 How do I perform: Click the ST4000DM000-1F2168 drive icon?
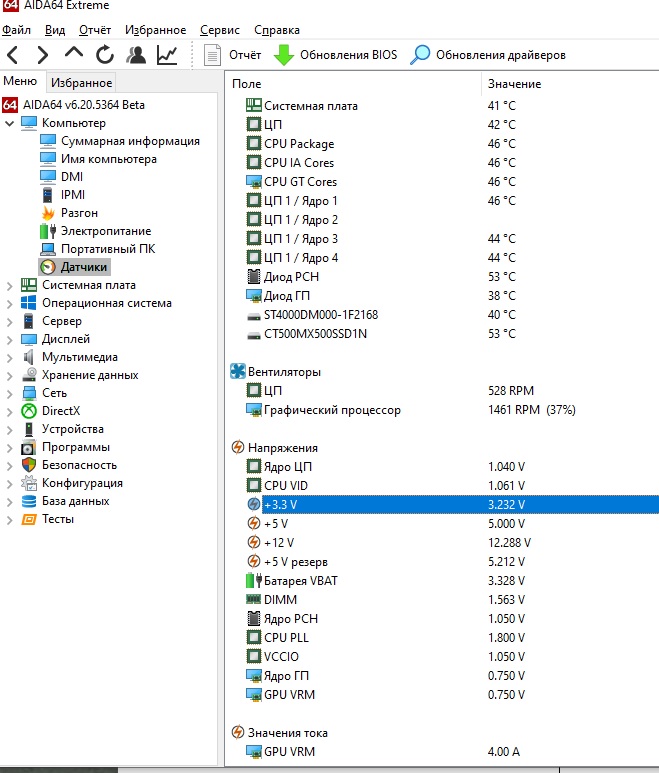point(253,316)
